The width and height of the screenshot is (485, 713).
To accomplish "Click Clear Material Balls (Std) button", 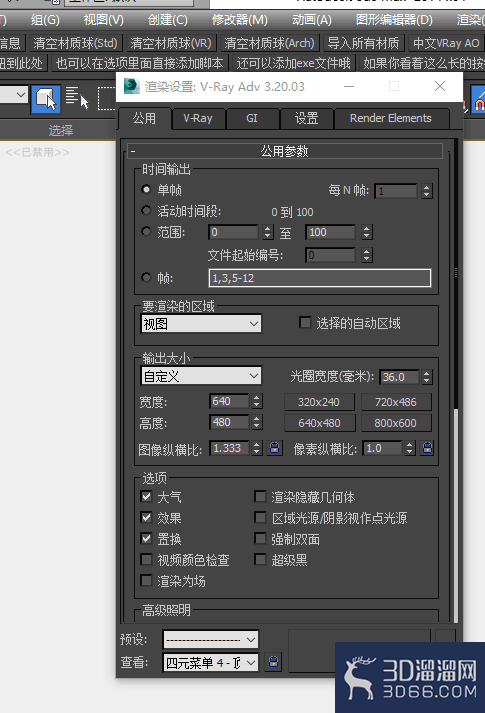I will coord(75,43).
